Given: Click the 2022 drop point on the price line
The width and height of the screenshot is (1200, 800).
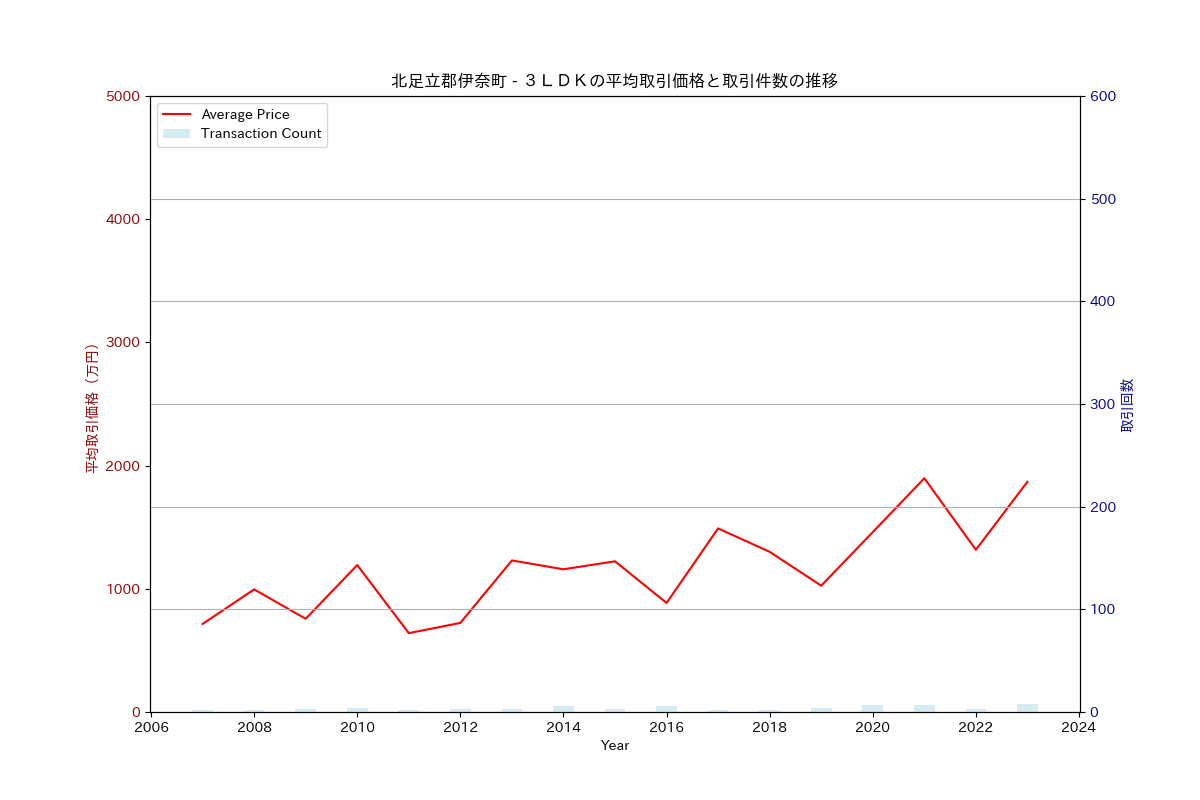Looking at the screenshot, I should pyautogui.click(x=974, y=548).
